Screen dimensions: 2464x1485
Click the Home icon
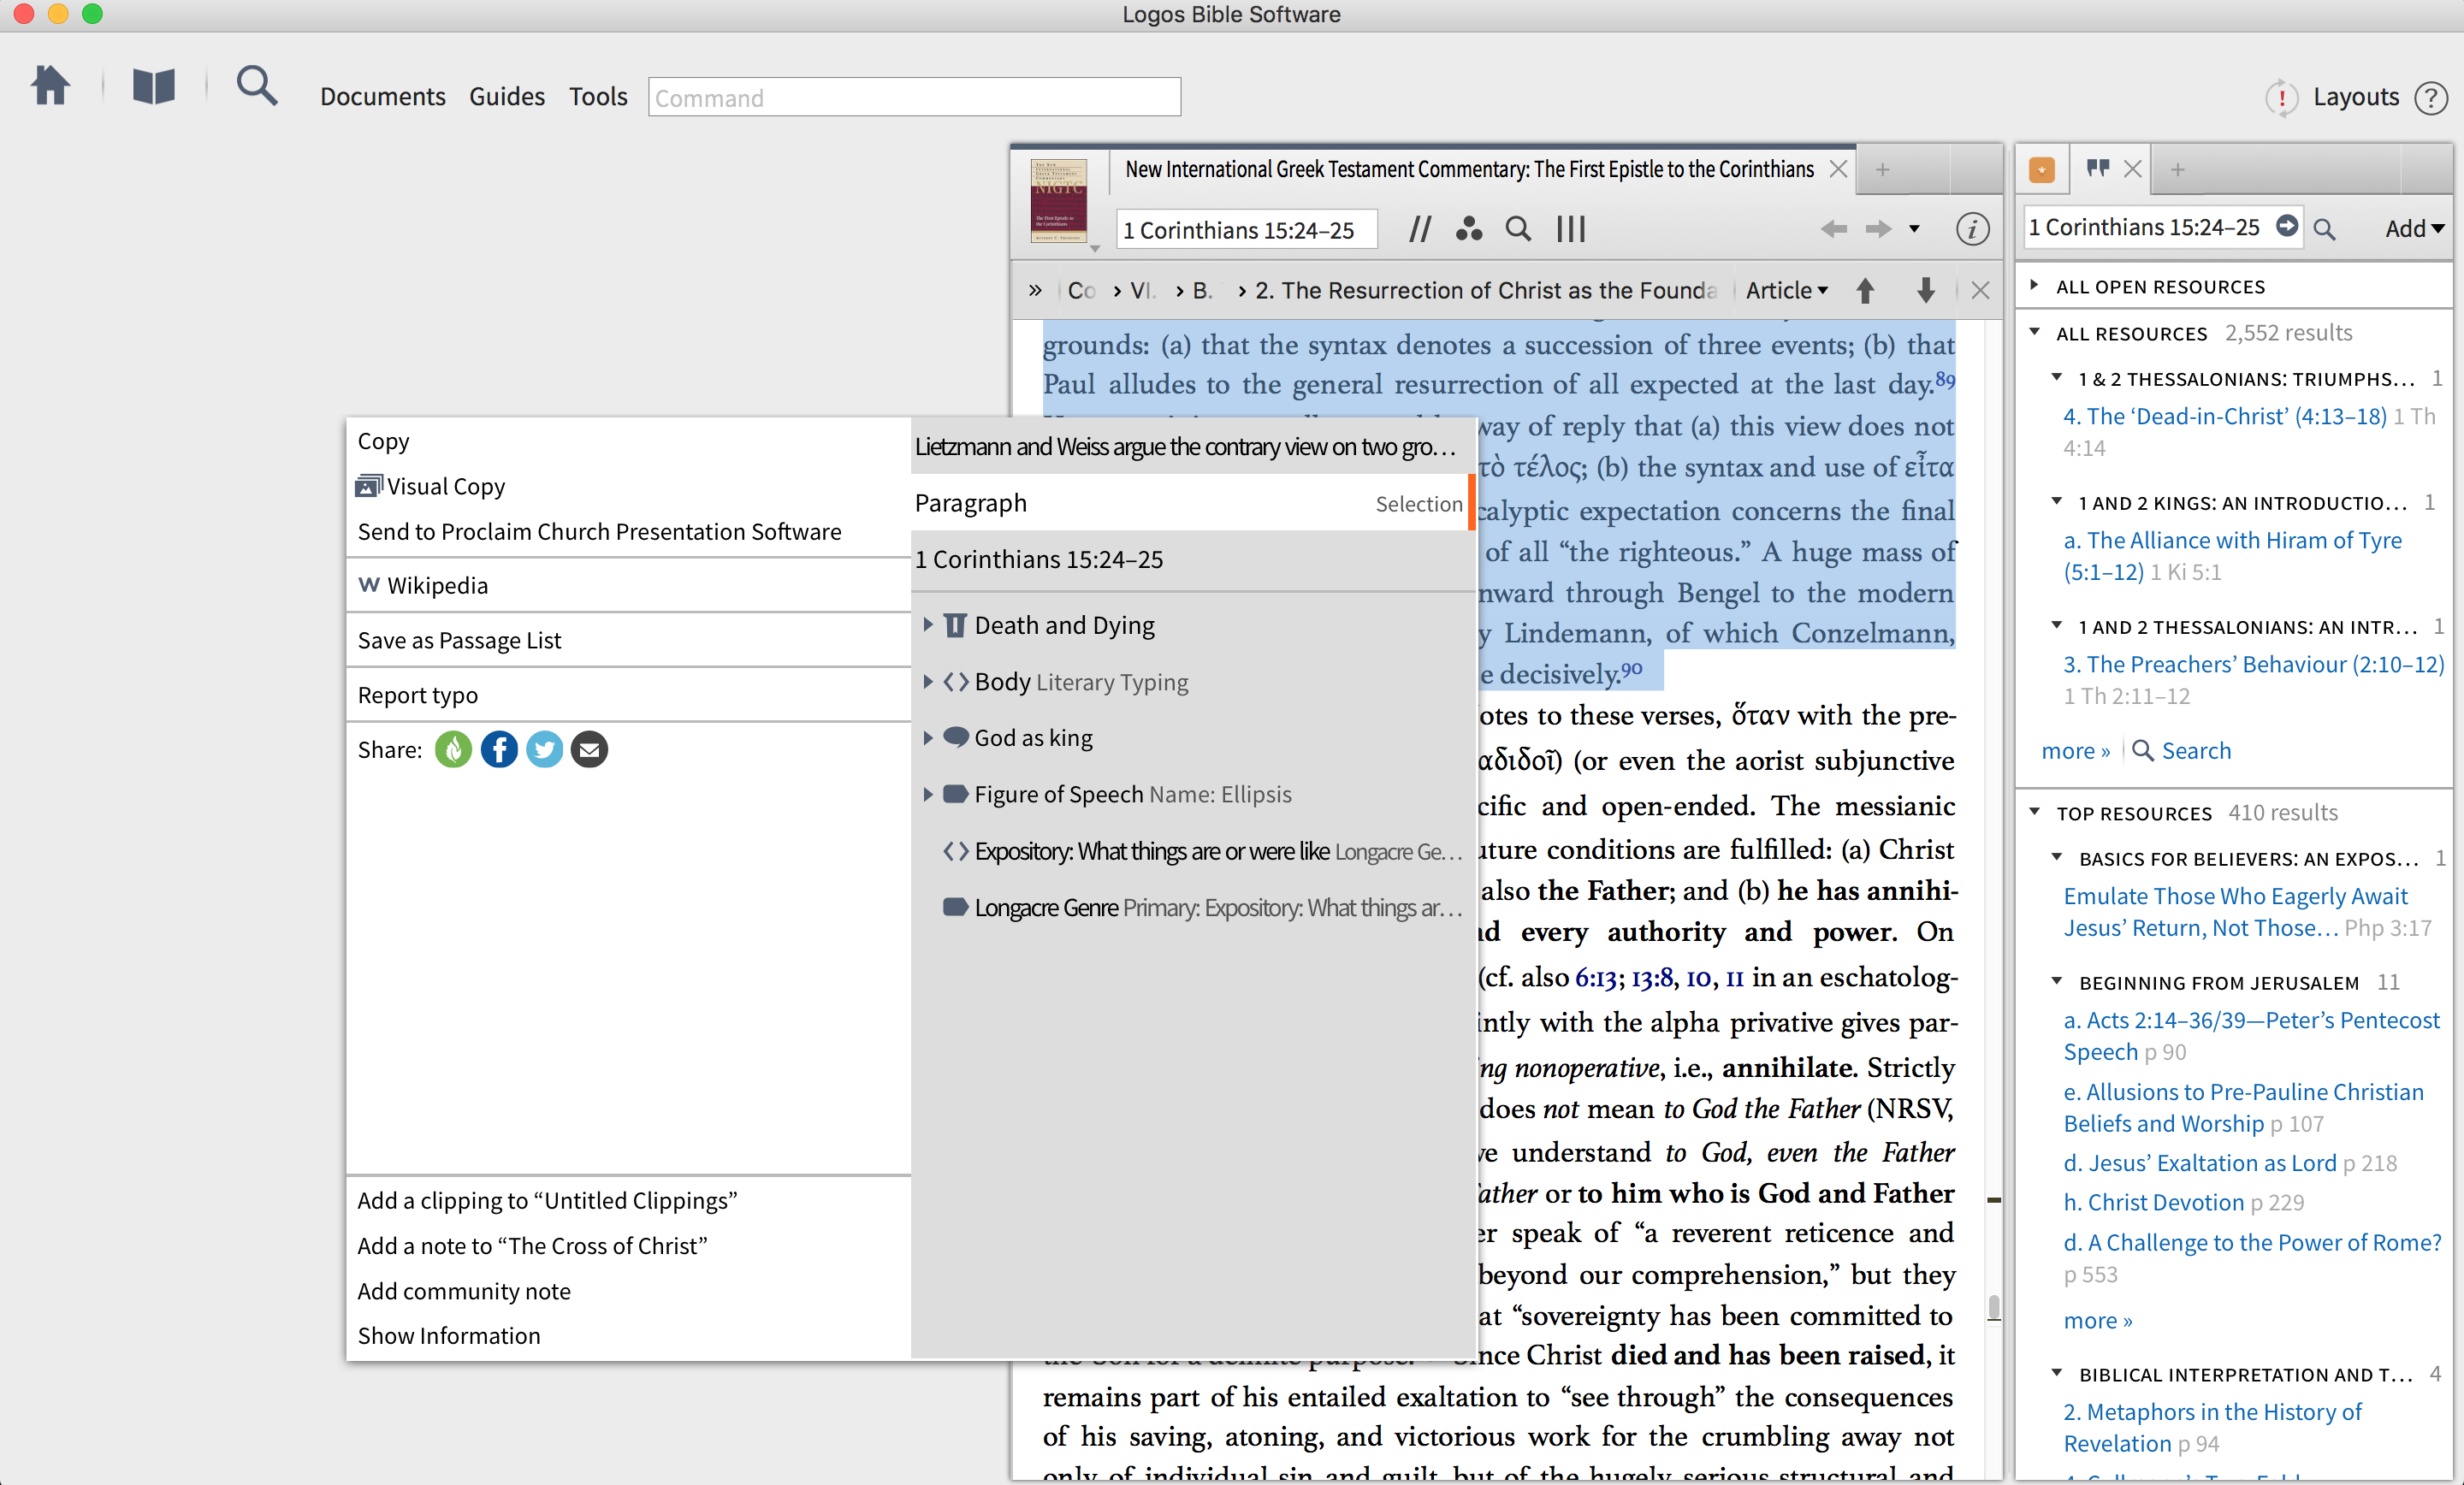[x=50, y=88]
